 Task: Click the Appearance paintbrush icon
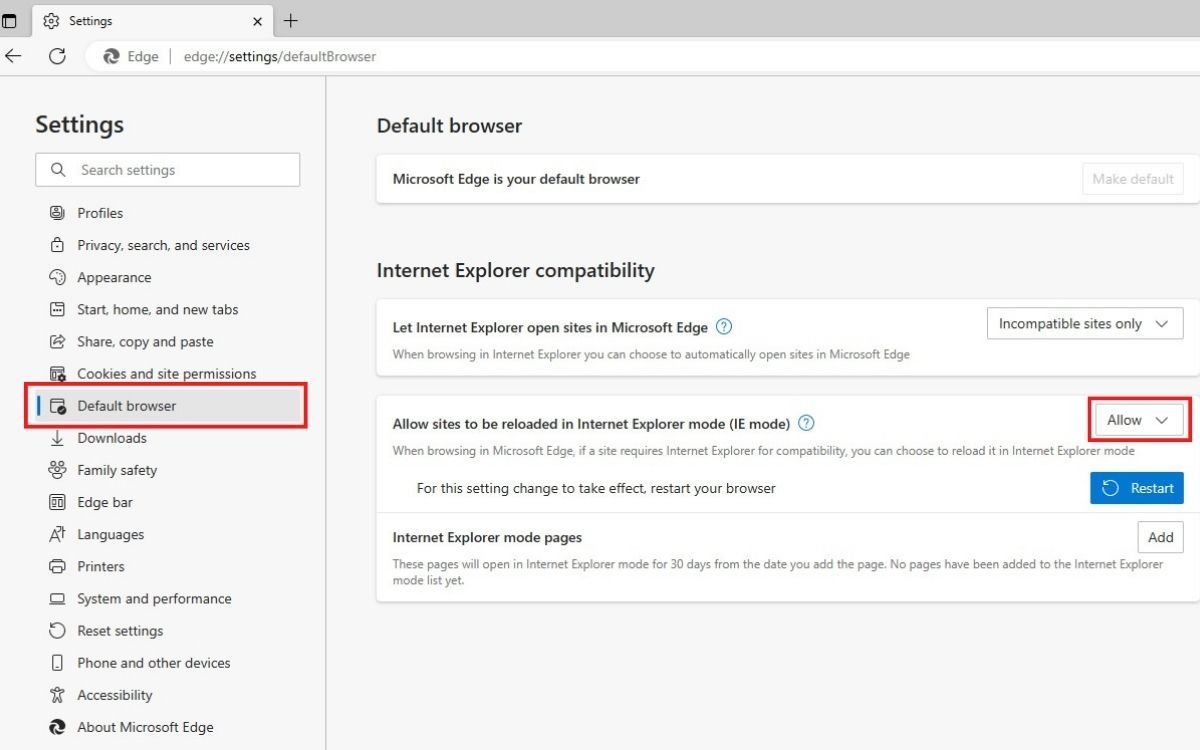click(58, 277)
